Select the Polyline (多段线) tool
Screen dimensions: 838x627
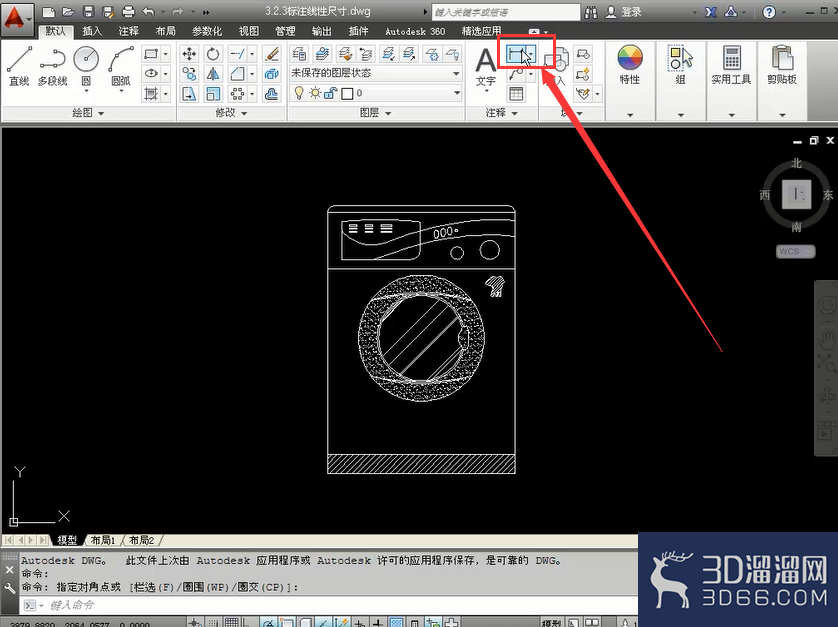pos(52,66)
